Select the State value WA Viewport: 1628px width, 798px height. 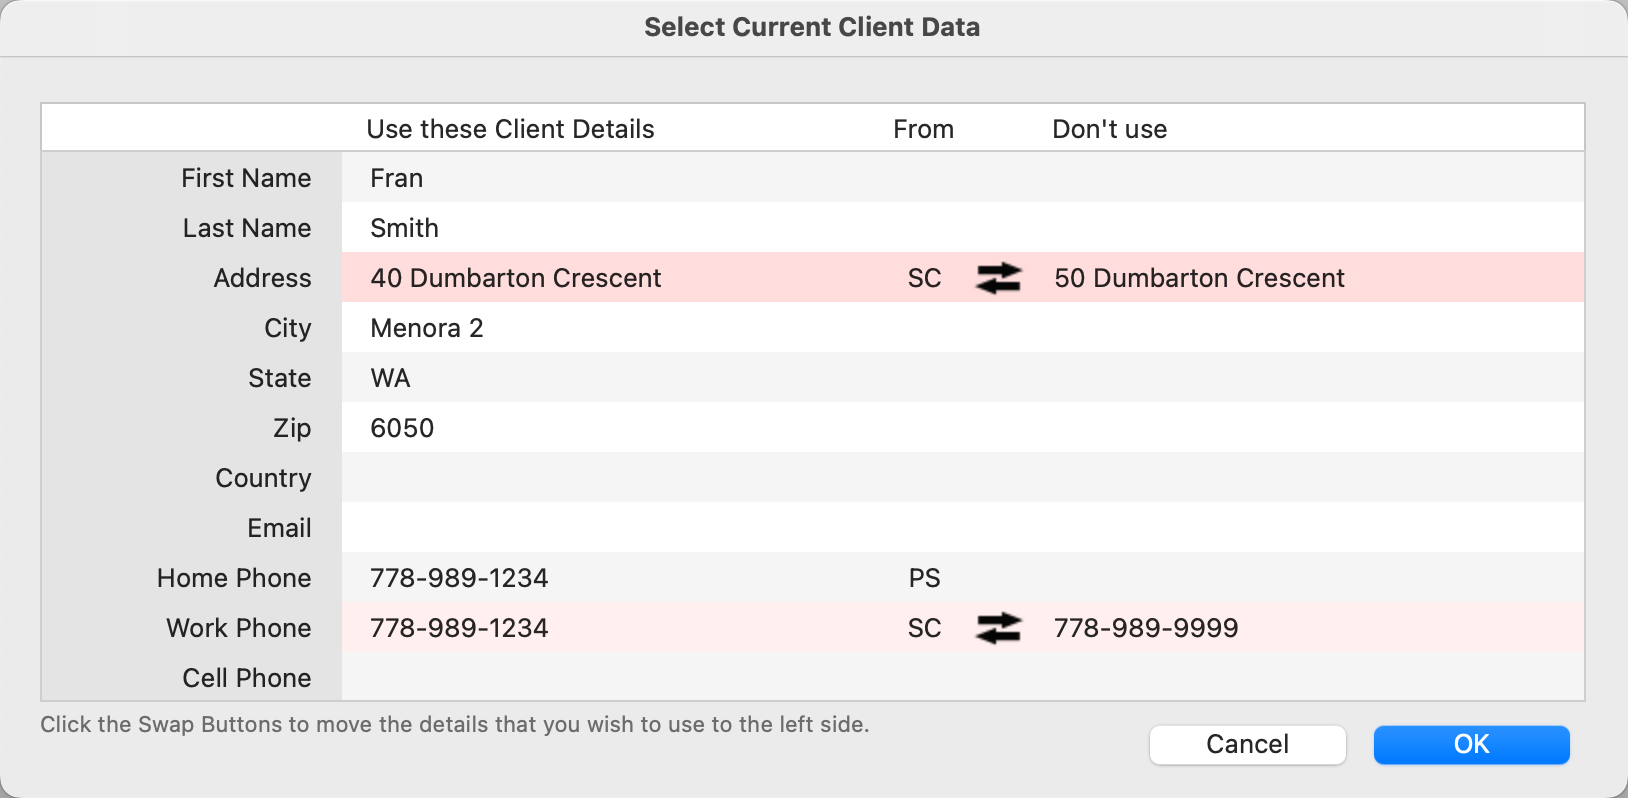pos(390,378)
